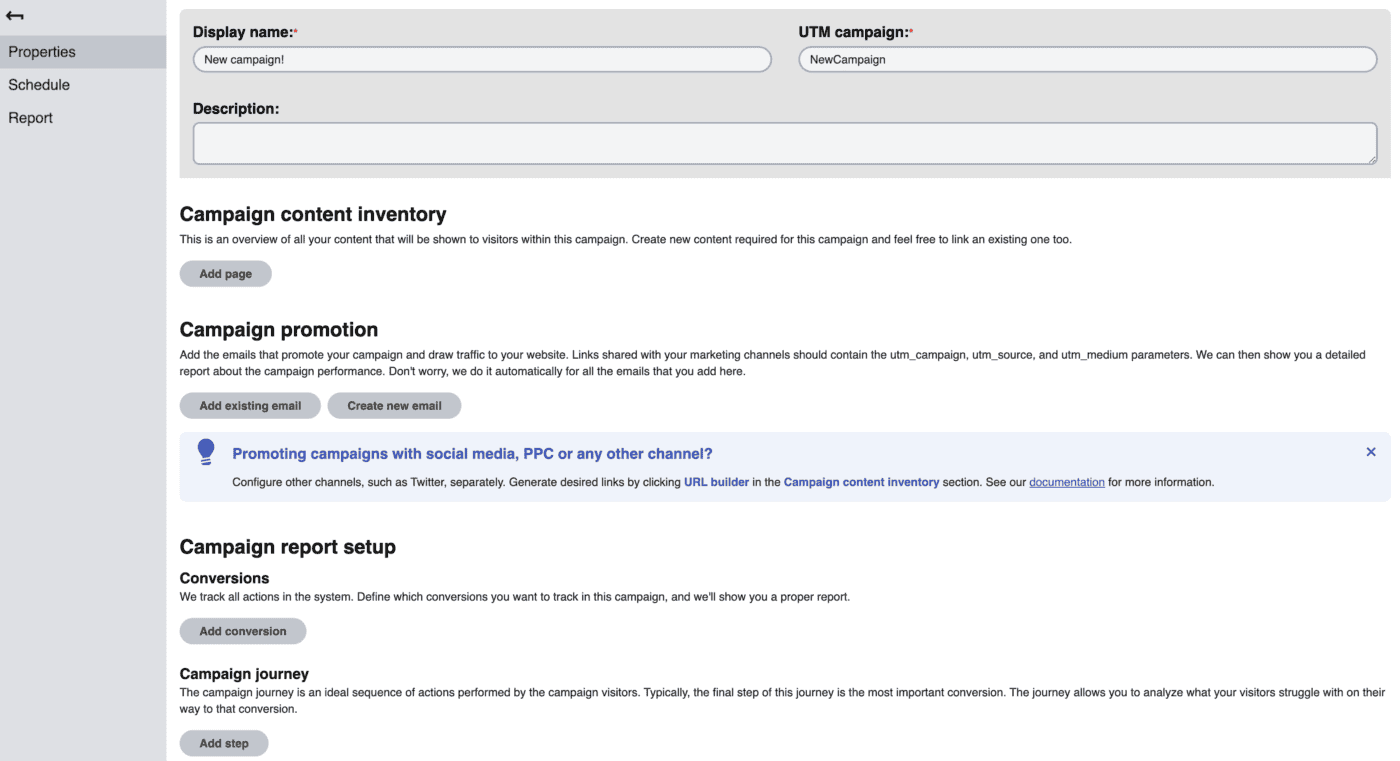The height and width of the screenshot is (761, 1400).
Task: Switch to the Schedule section
Action: [83, 85]
